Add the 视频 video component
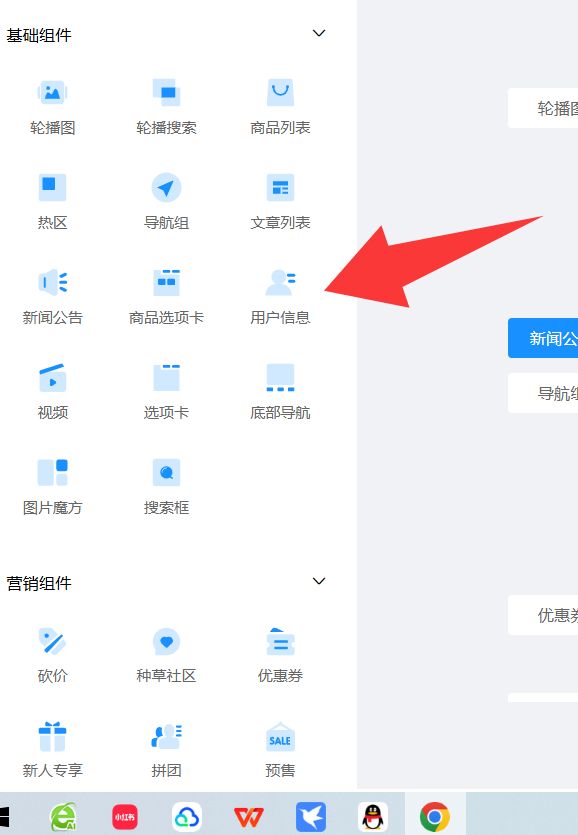This screenshot has height=835, width=578. click(52, 390)
